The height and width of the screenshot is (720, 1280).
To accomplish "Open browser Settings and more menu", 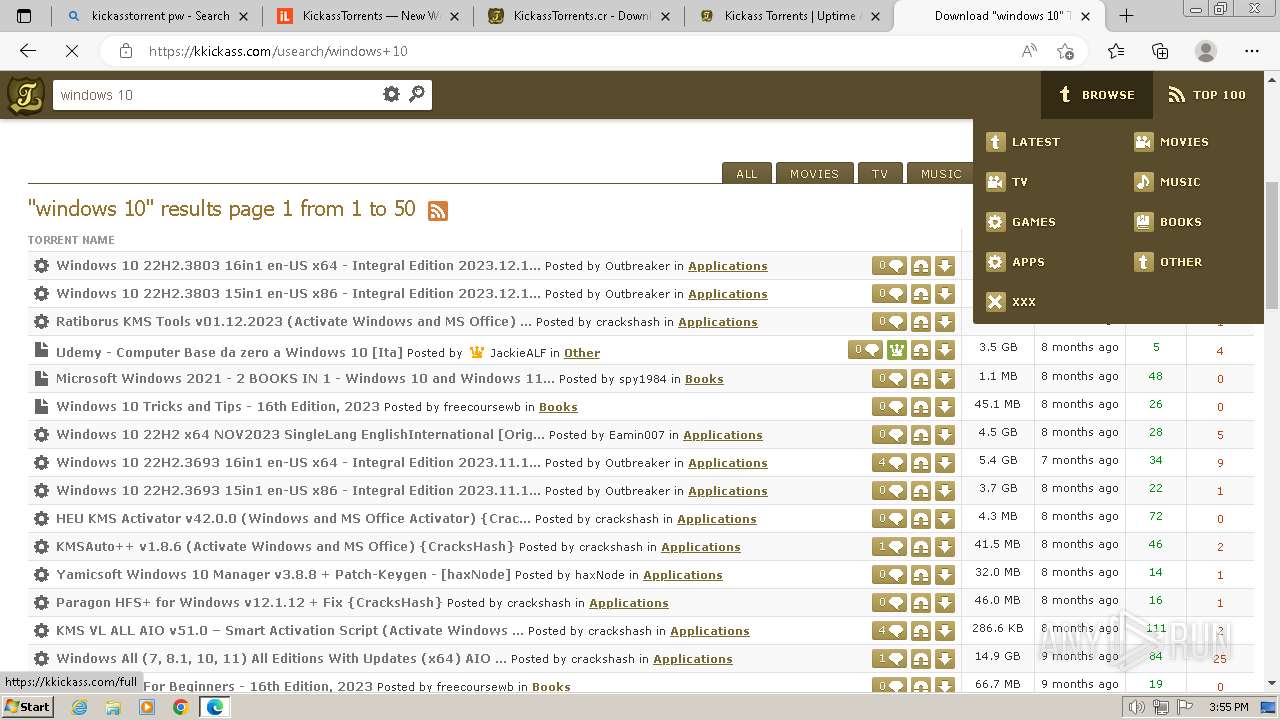I will (x=1252, y=51).
